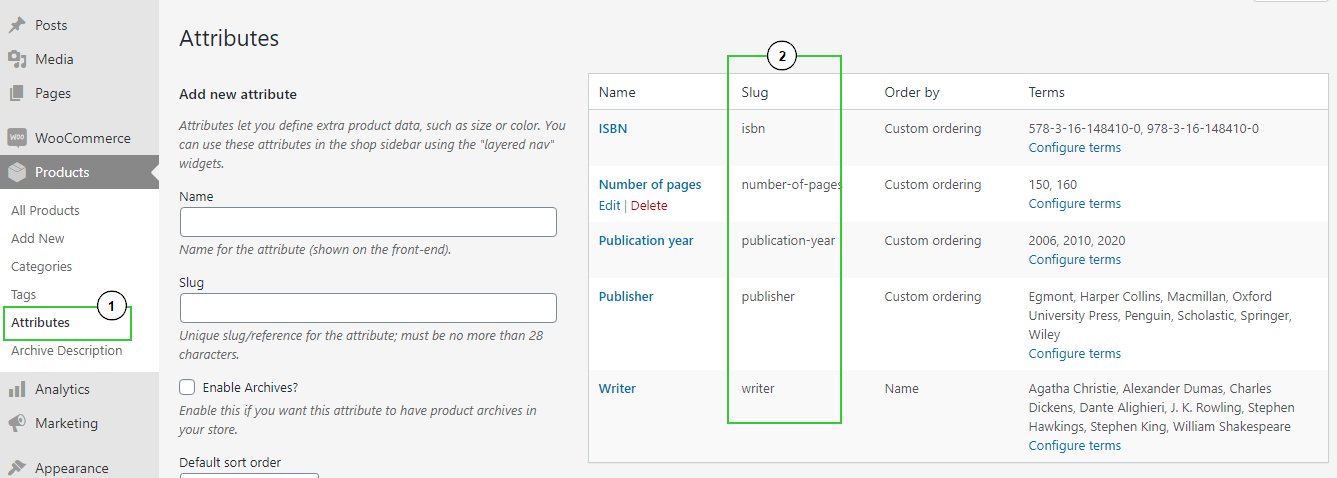1337x478 pixels.
Task: Click the Marketing megaphone icon
Action: click(x=17, y=423)
